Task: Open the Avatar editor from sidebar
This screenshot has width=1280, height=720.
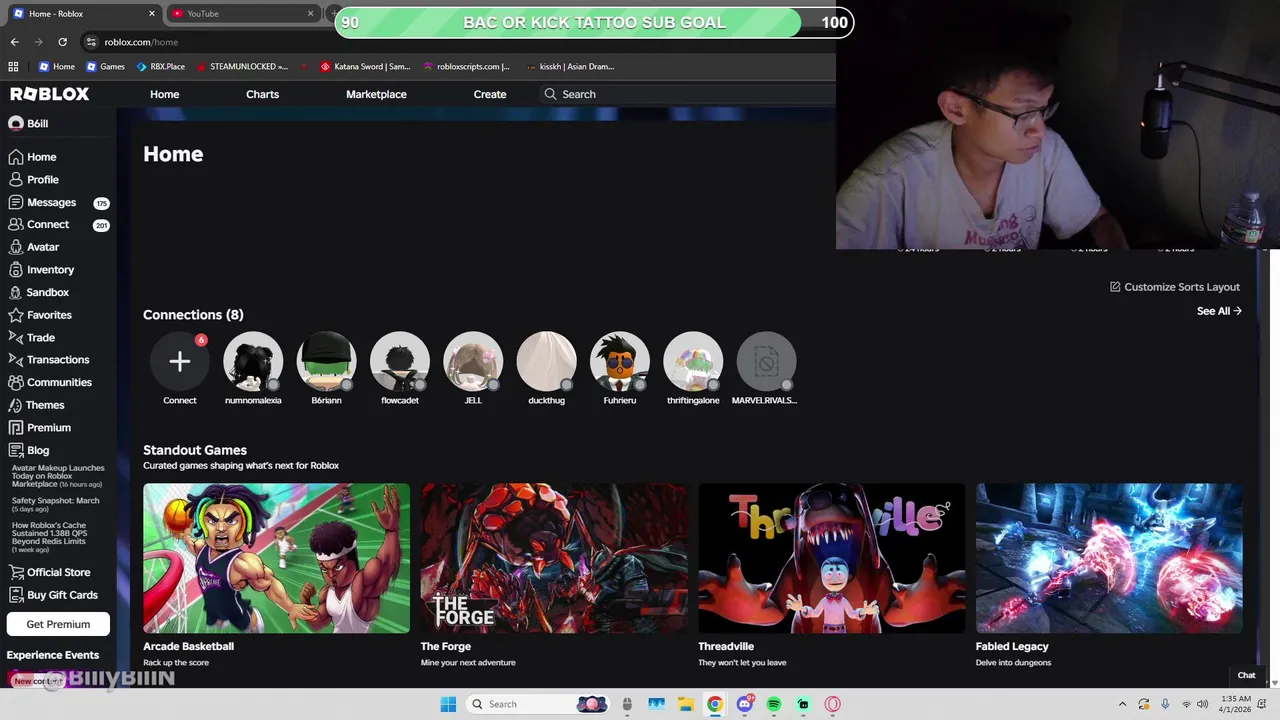Action: coord(33,247)
